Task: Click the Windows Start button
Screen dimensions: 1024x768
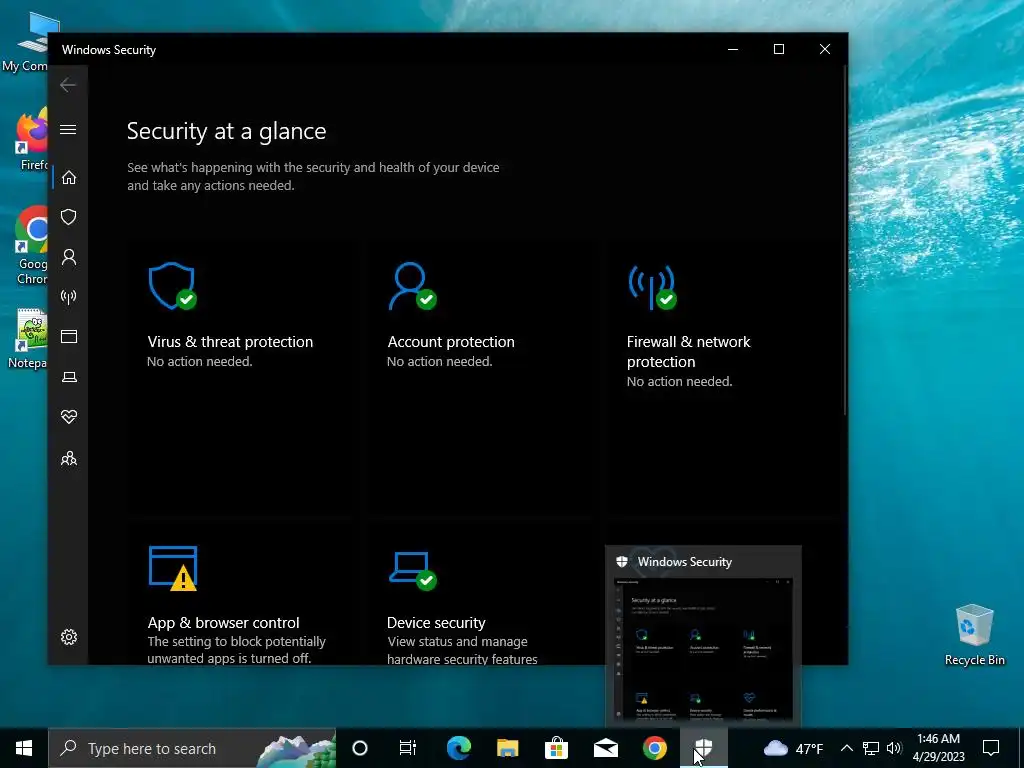Action: click(24, 748)
